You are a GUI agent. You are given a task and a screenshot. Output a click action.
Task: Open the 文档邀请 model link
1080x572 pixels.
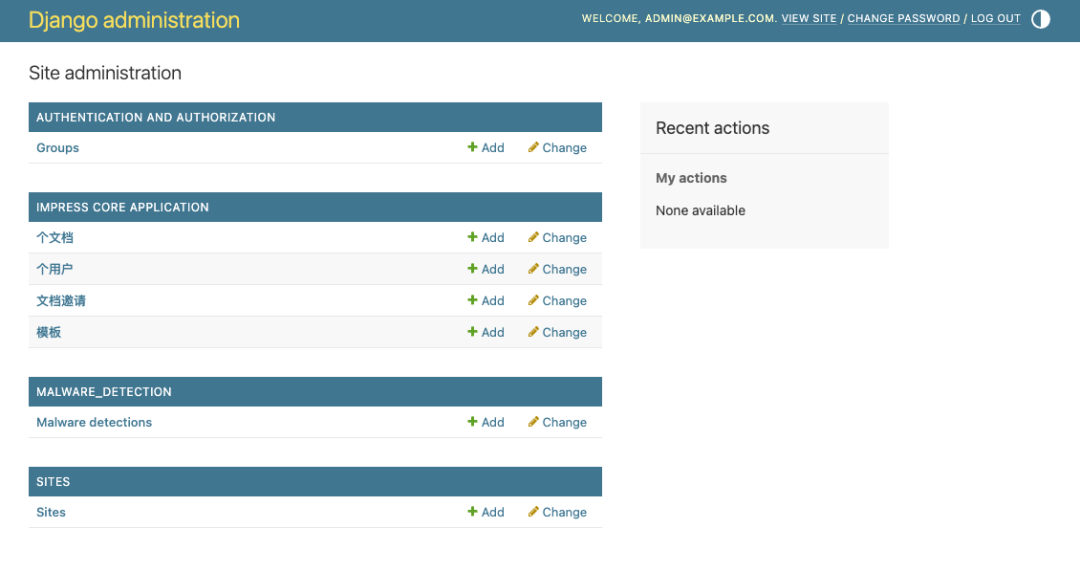[61, 301]
